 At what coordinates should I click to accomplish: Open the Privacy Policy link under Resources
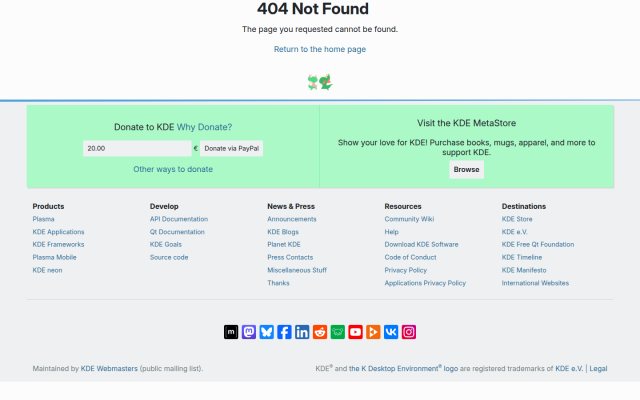[406, 270]
